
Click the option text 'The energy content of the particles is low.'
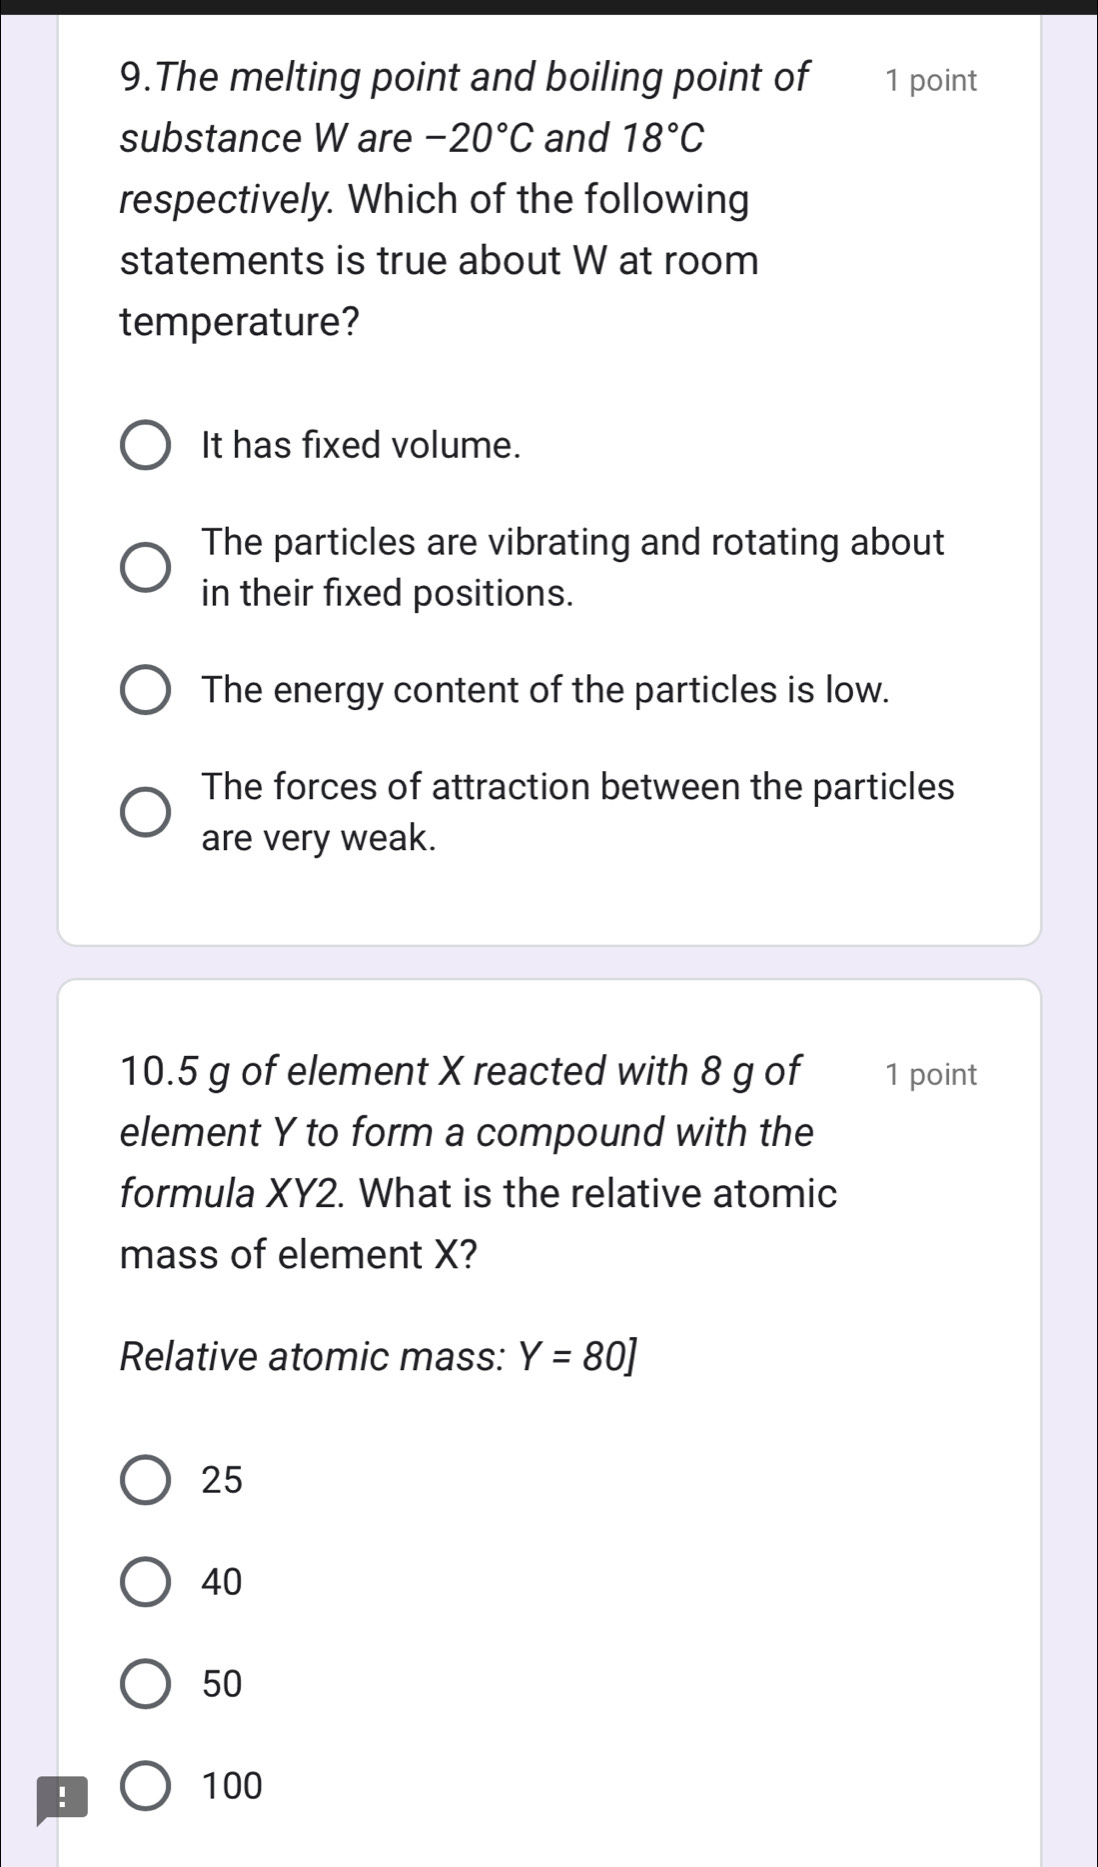[545, 690]
